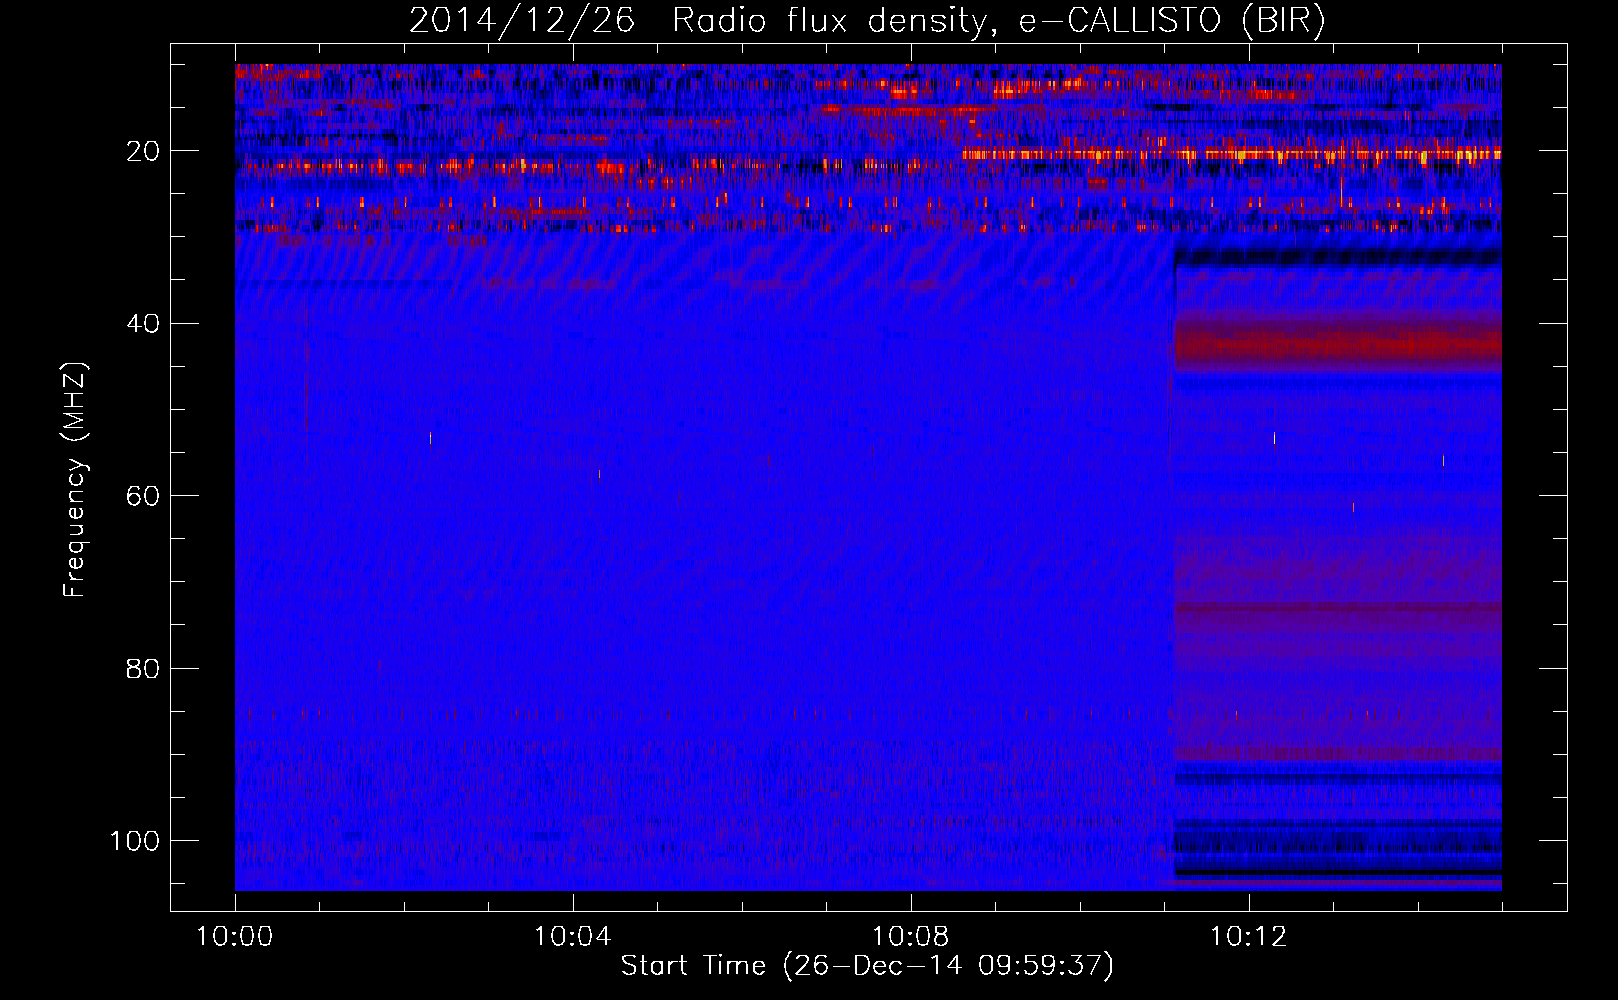Click the '100' frequency tick label
The height and width of the screenshot is (1000, 1618).
pos(135,841)
